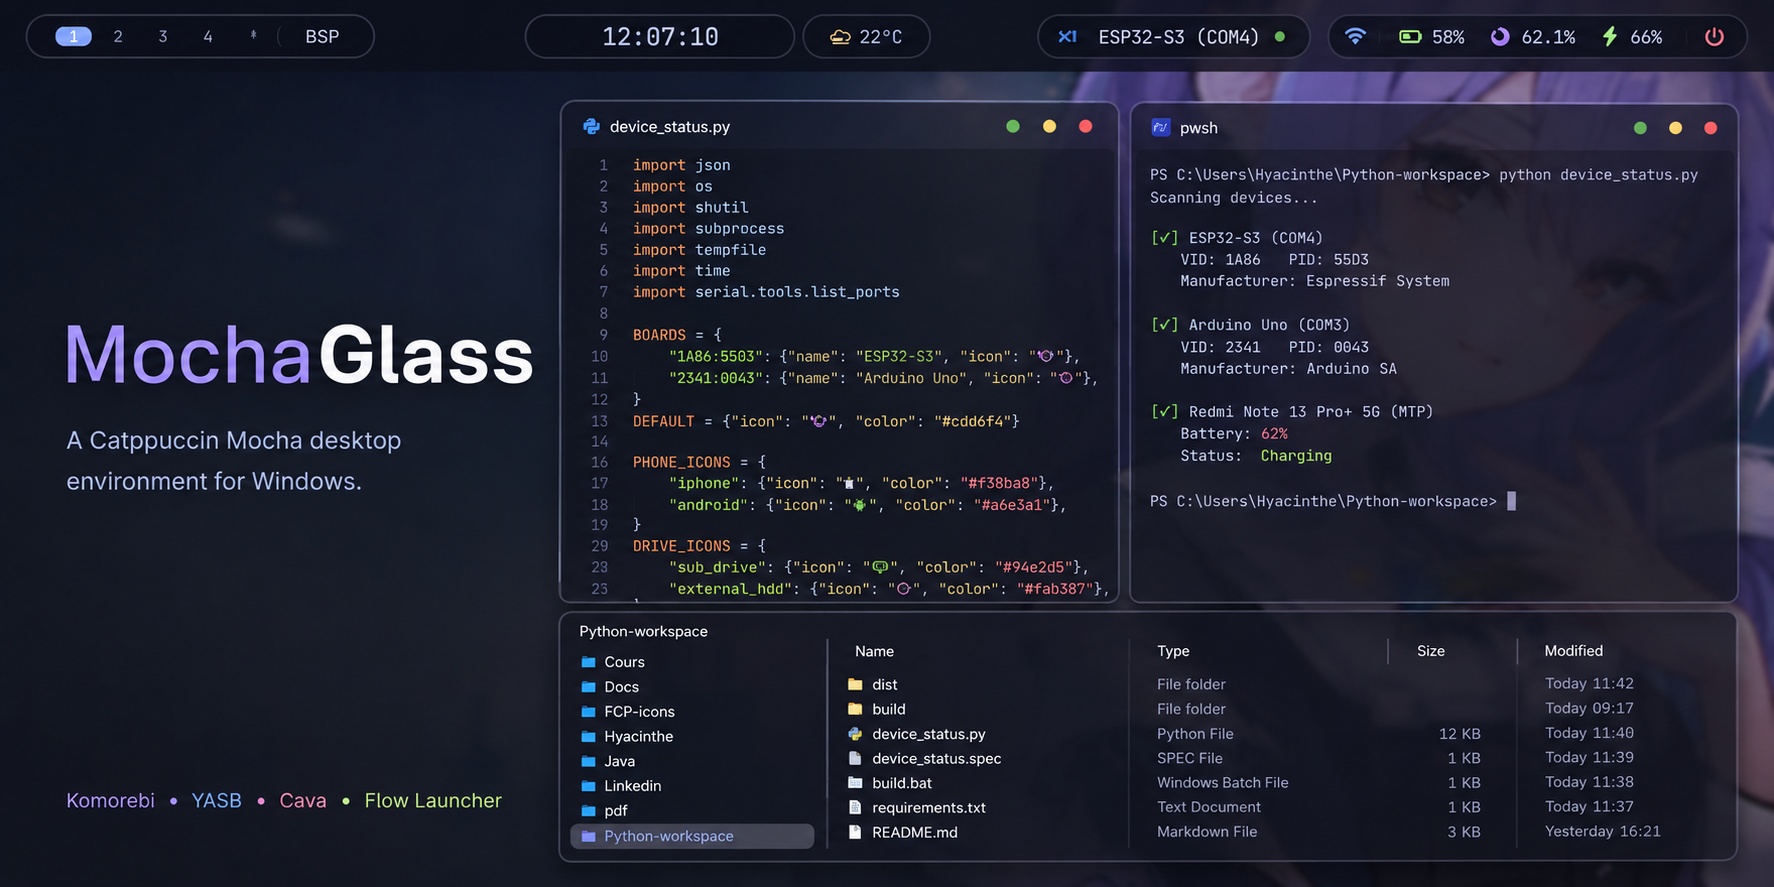Click the Python file icon beside device_status.py in list

tap(855, 734)
